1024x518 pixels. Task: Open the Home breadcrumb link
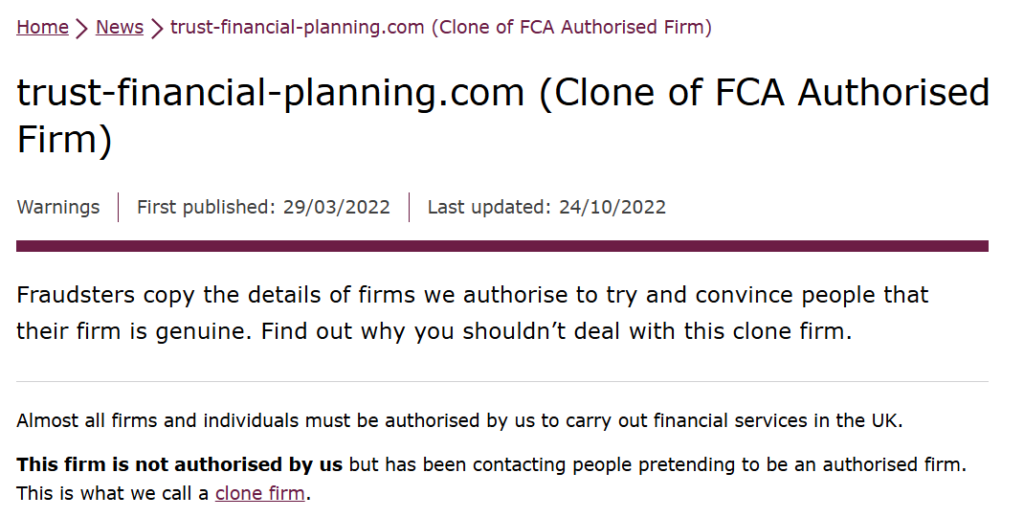coord(42,27)
